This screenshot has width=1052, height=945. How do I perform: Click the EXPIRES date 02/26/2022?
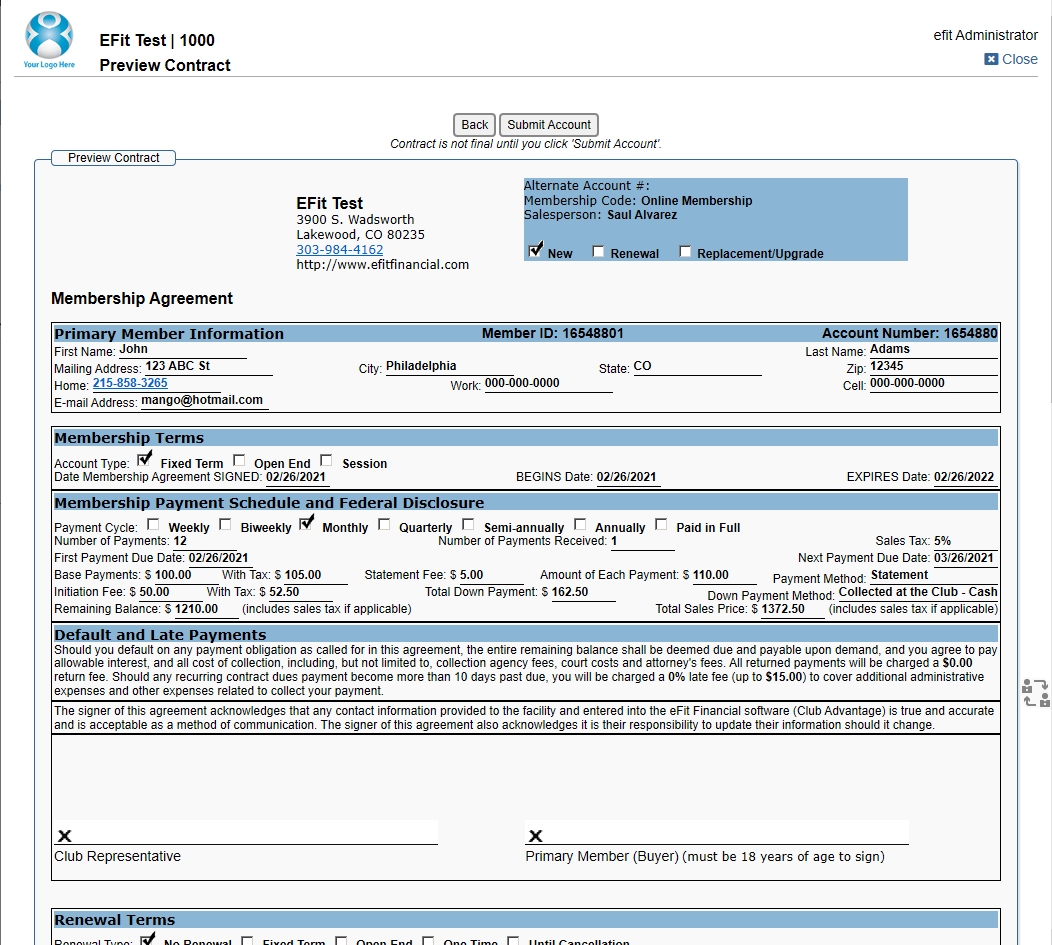pos(963,477)
